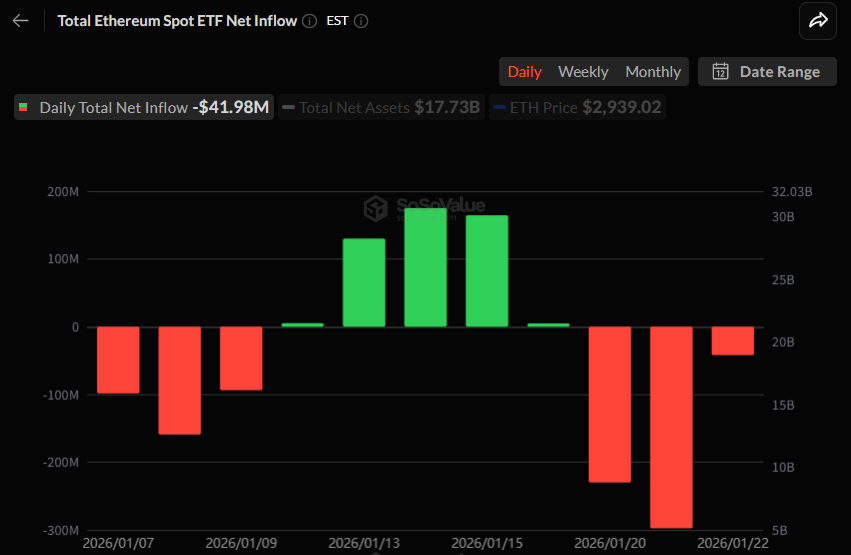
Task: Open the Date Range picker
Action: click(x=767, y=72)
